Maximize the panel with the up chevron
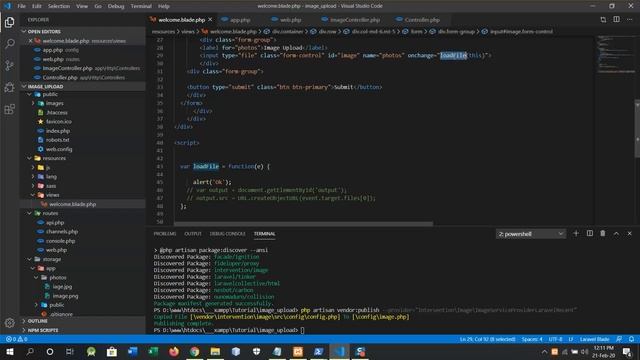640x360 pixels. click(x=616, y=233)
